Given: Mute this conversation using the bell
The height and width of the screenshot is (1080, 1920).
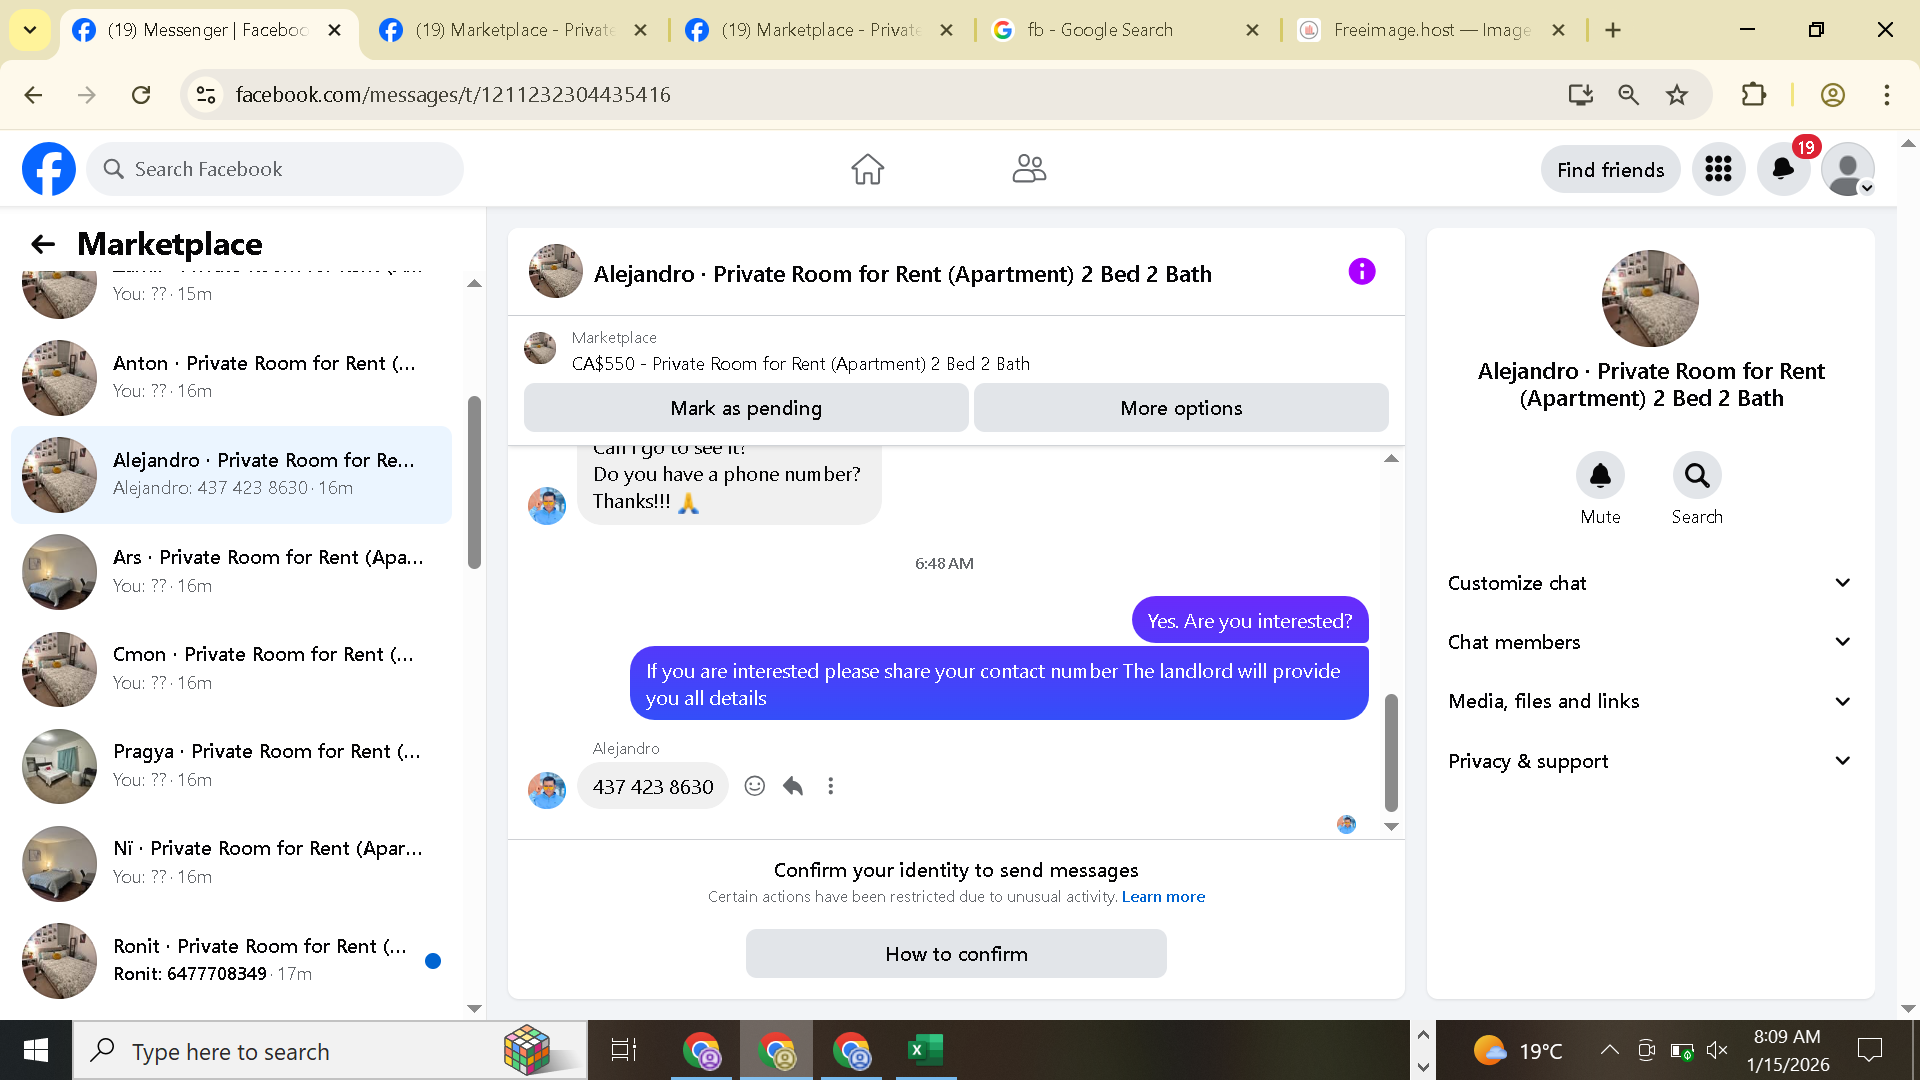Looking at the screenshot, I should pyautogui.click(x=1600, y=476).
